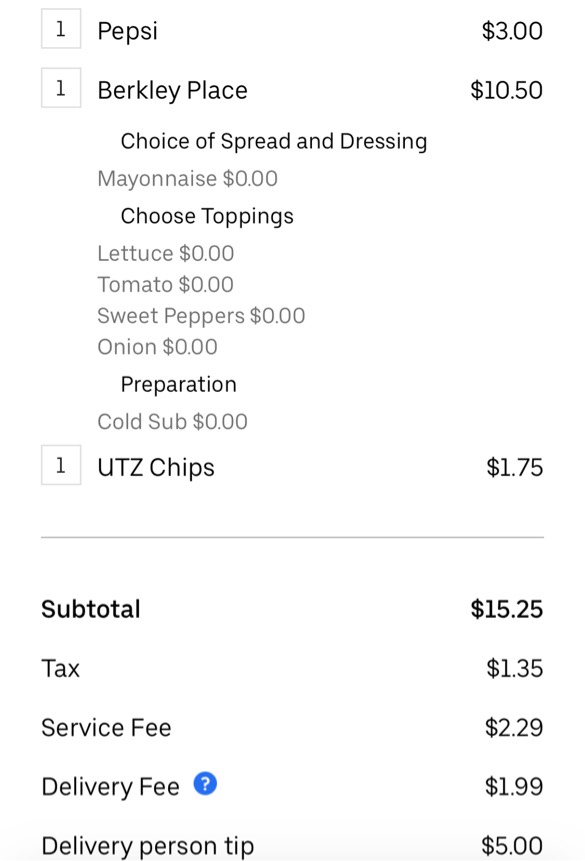The height and width of the screenshot is (861, 585).
Task: Click the Berkley Place quantity box
Action: [x=60, y=88]
